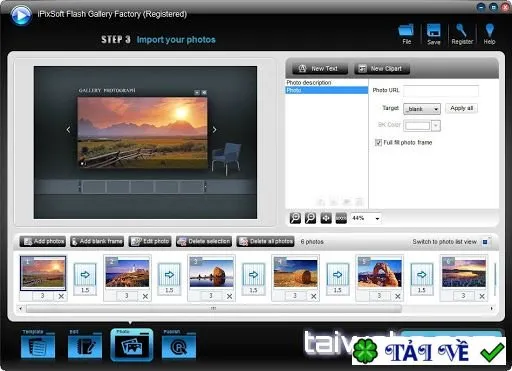Image resolution: width=512 pixels, height=371 pixels.
Task: Click duration field under photo 4
Action: [x=295, y=296]
